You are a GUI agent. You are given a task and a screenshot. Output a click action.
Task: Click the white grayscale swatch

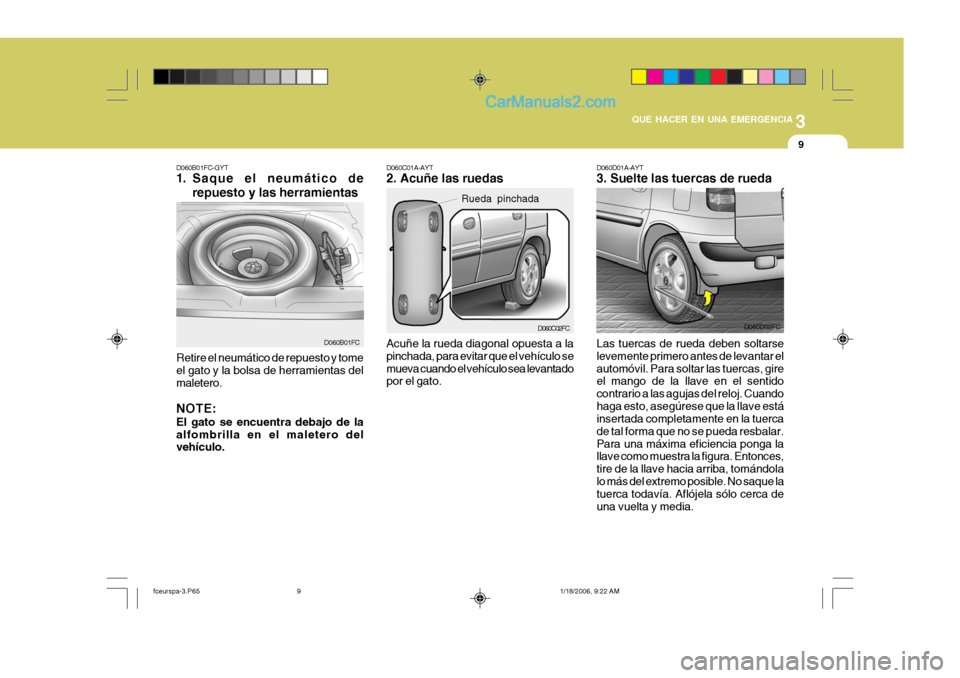point(320,77)
